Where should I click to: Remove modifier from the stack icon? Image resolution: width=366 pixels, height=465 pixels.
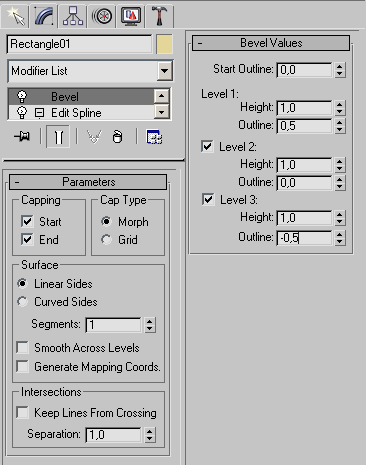click(x=117, y=137)
